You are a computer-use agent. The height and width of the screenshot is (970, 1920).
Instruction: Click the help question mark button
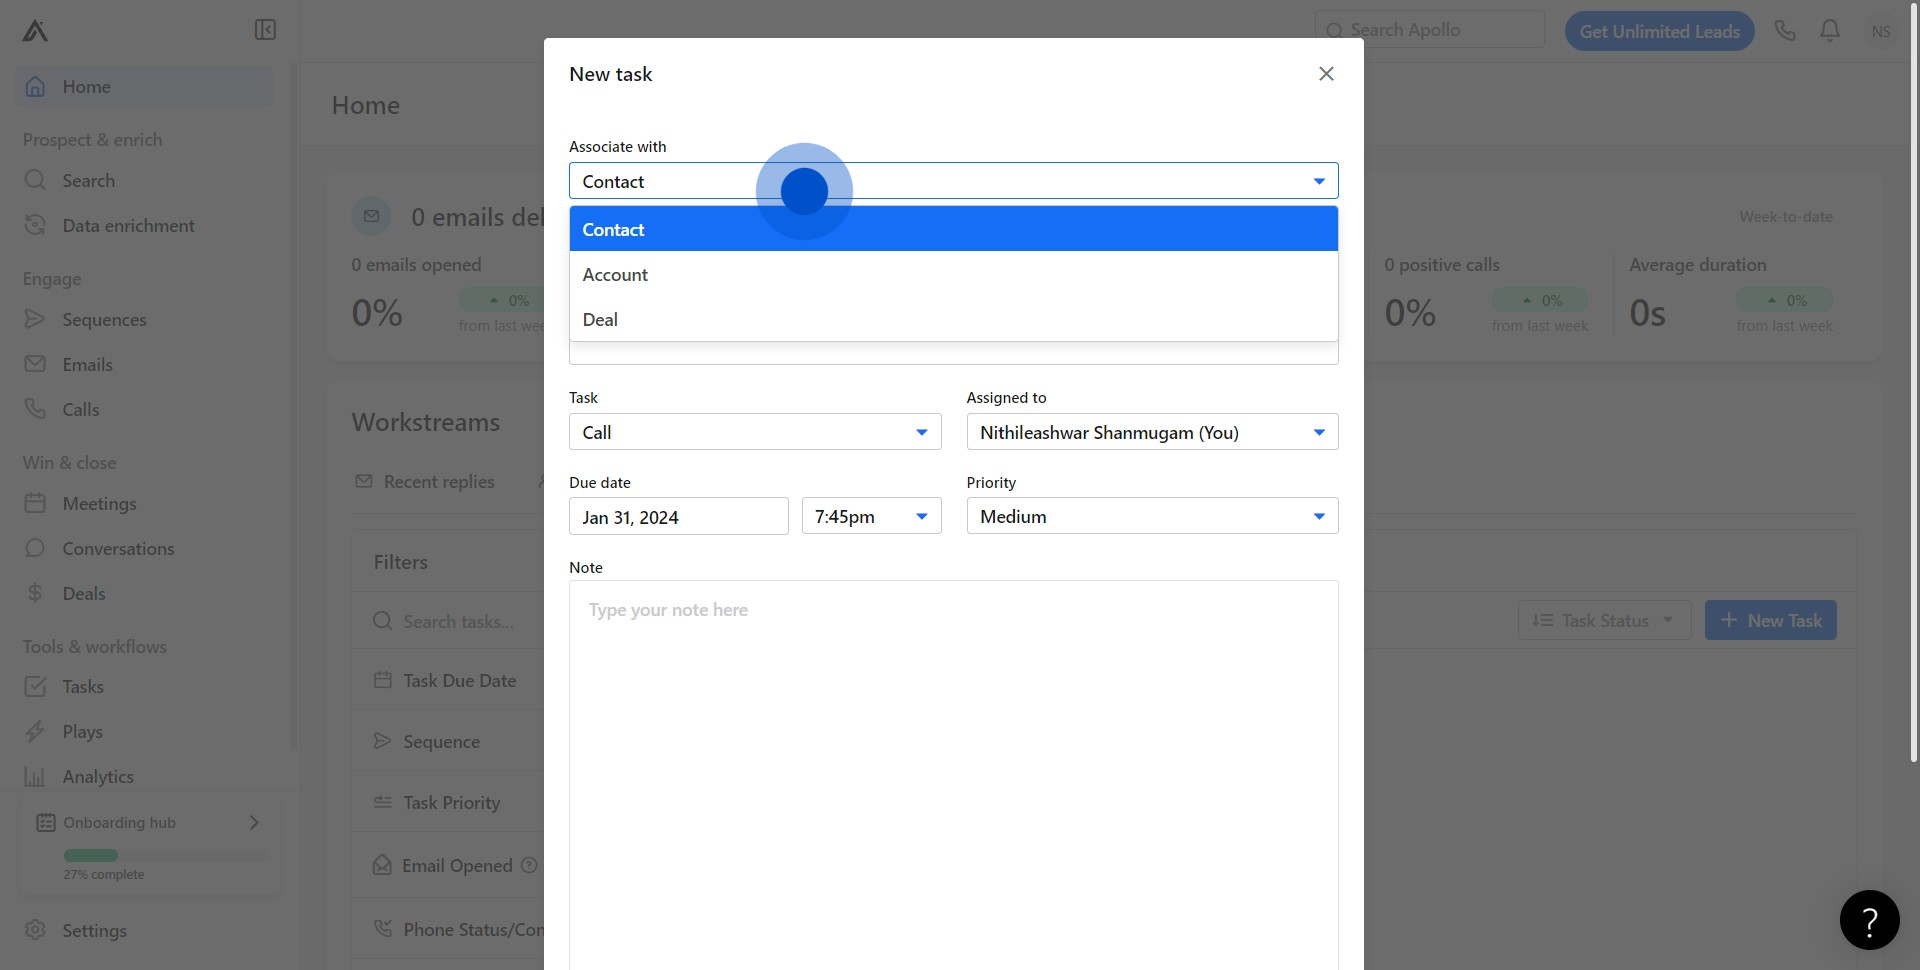[x=1869, y=920]
